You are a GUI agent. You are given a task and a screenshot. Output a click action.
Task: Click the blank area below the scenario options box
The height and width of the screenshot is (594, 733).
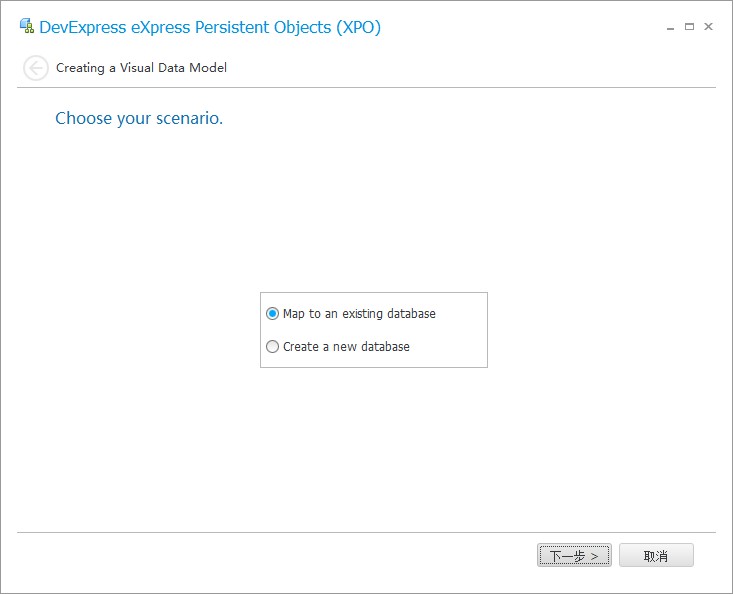(373, 450)
